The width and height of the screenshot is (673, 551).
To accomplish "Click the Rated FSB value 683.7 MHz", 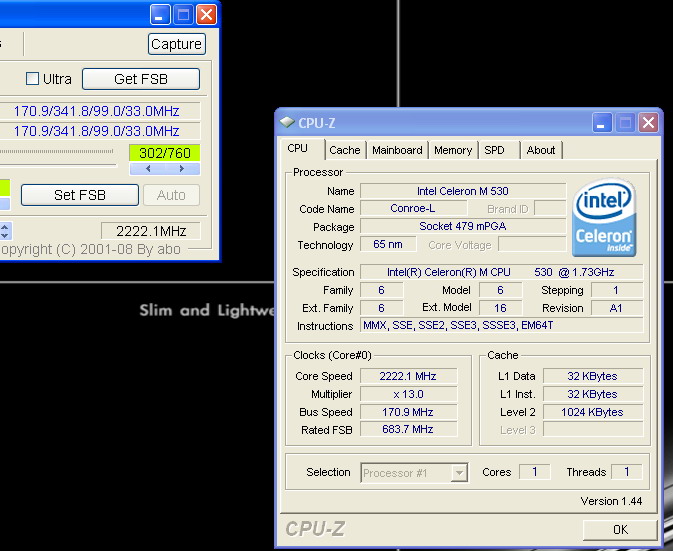I will [x=408, y=430].
